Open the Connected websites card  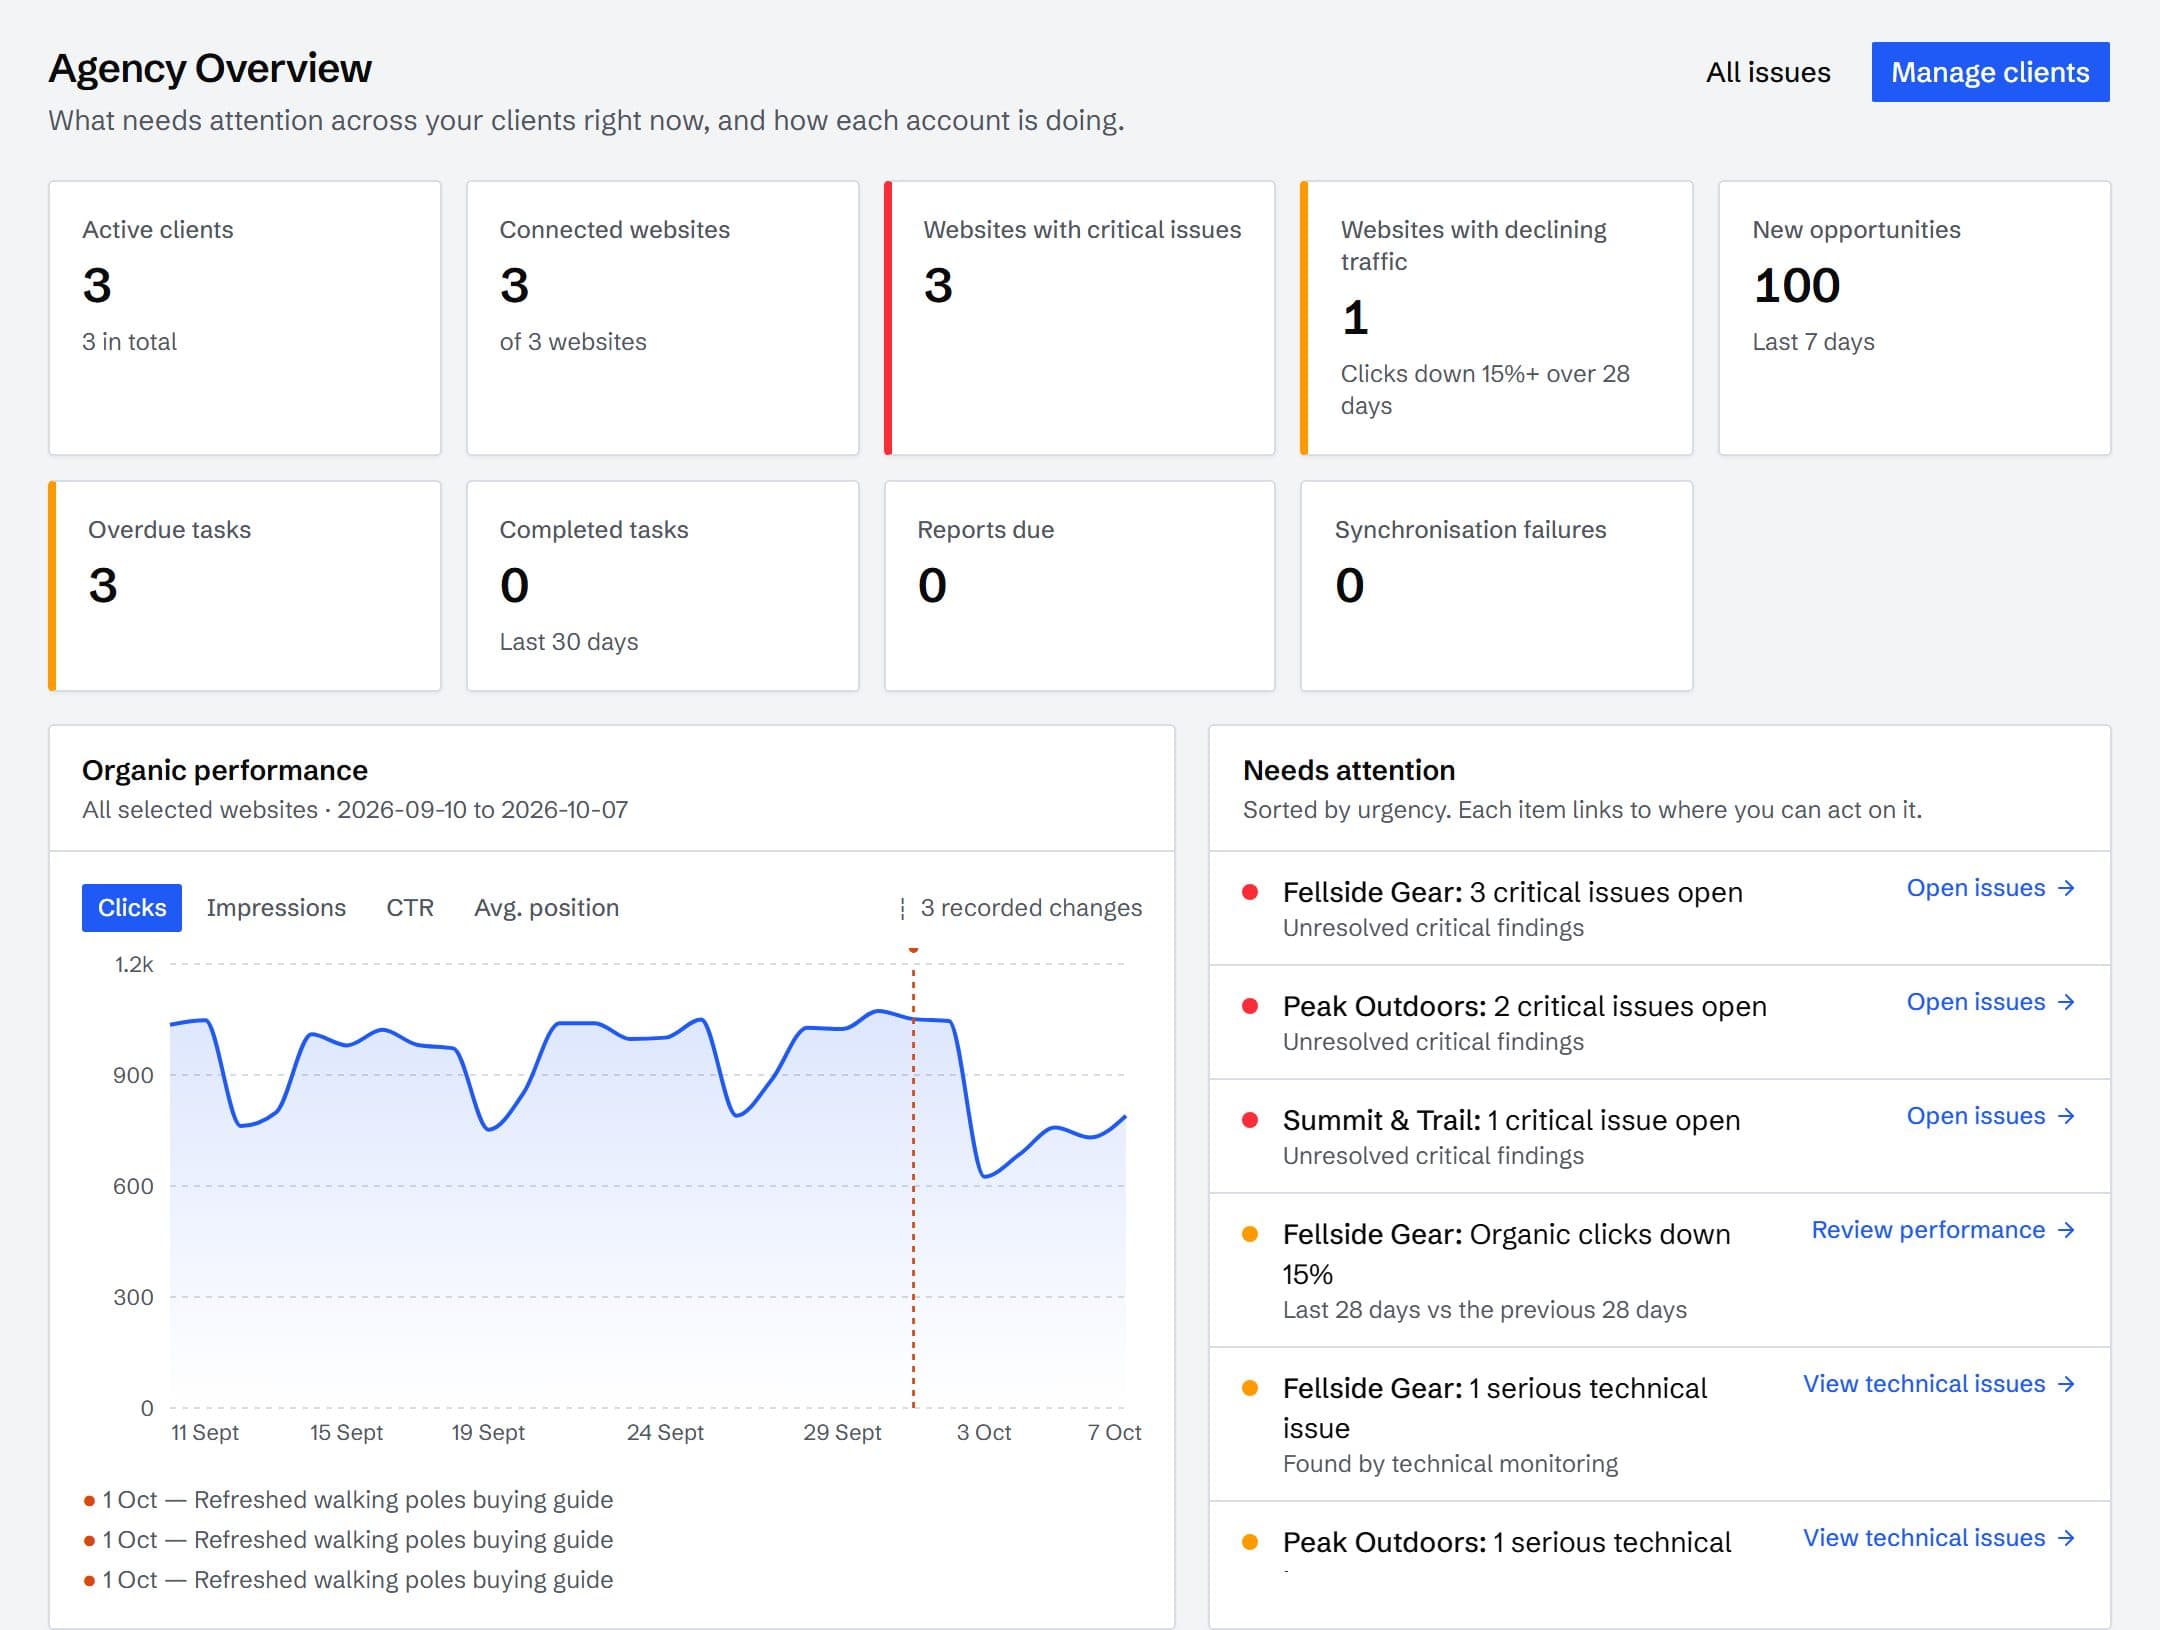tap(663, 318)
